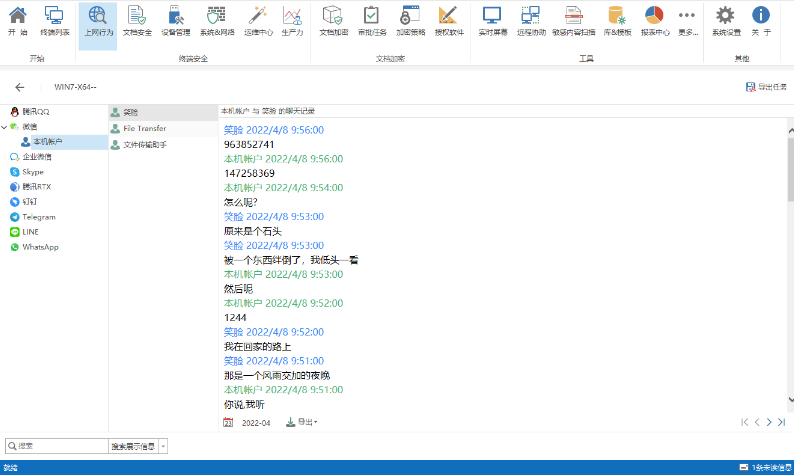Click the 上网行为 toolbar icon
Viewport: 794px width, 476px height.
tap(97, 20)
